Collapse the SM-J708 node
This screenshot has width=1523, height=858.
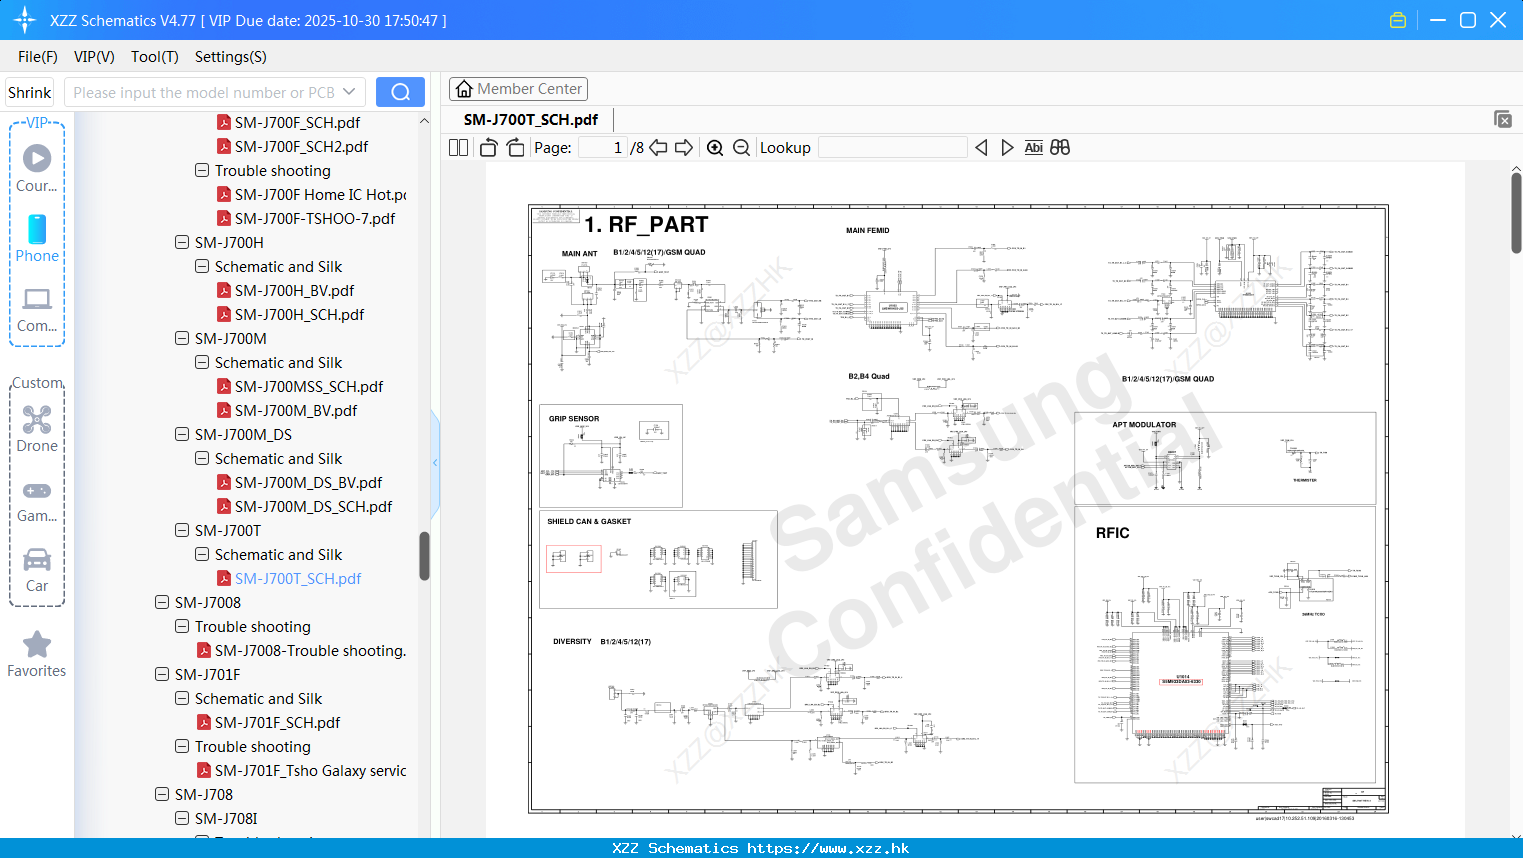click(162, 794)
